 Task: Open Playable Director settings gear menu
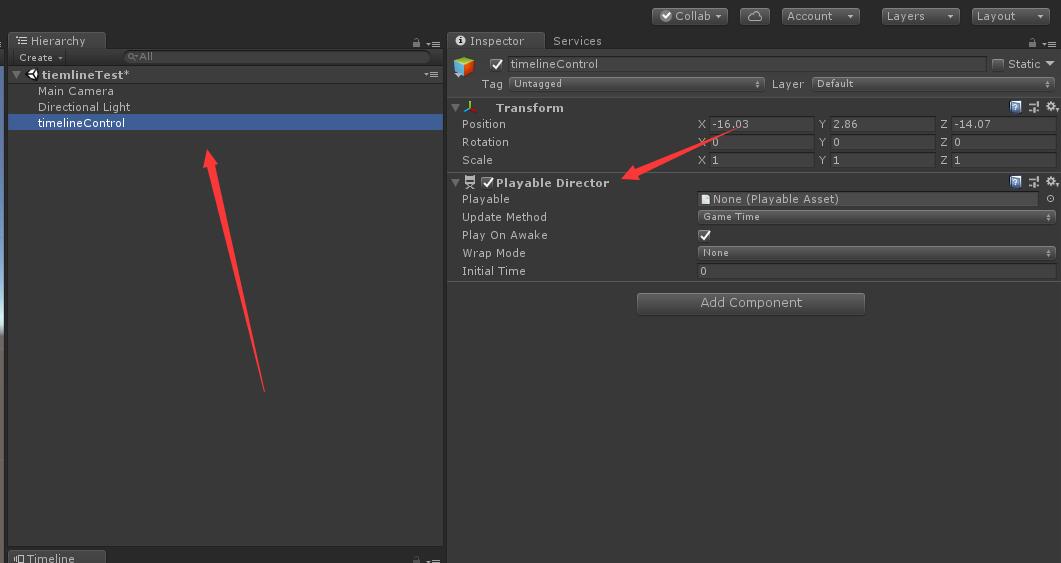click(1052, 181)
